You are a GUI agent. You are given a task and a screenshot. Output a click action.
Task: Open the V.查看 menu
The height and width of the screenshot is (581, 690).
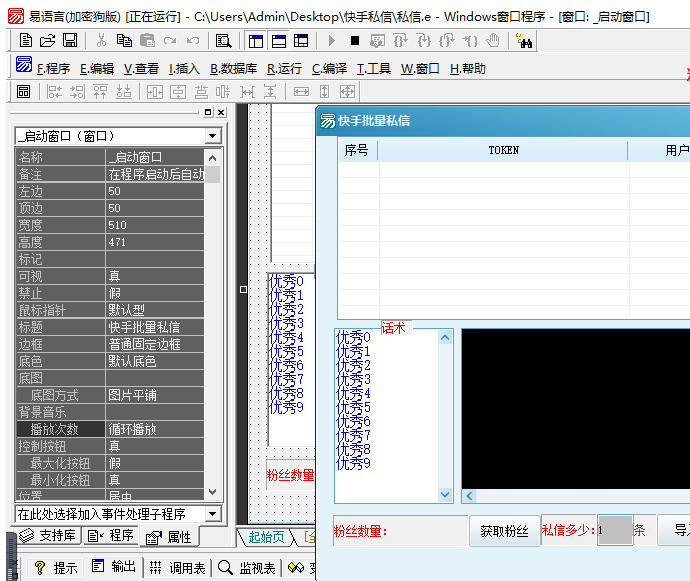pos(141,69)
